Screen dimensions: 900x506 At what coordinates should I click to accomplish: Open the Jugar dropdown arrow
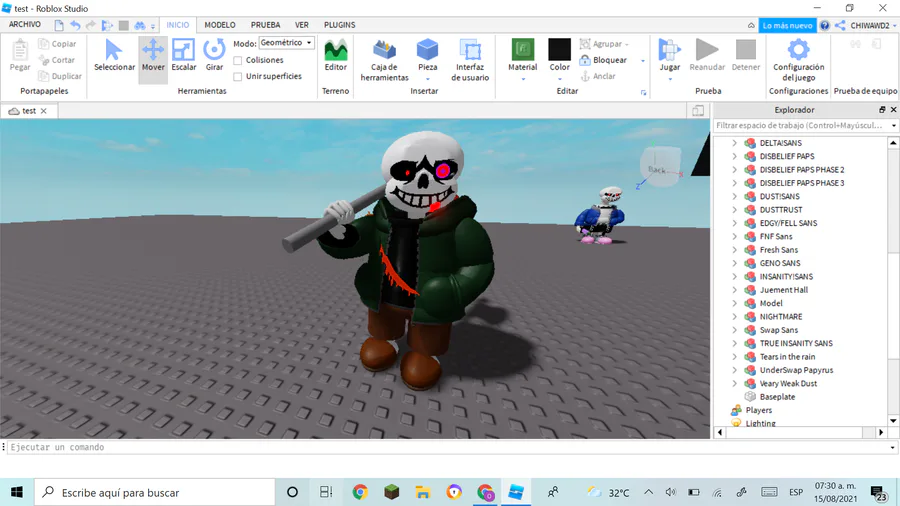click(x=670, y=79)
